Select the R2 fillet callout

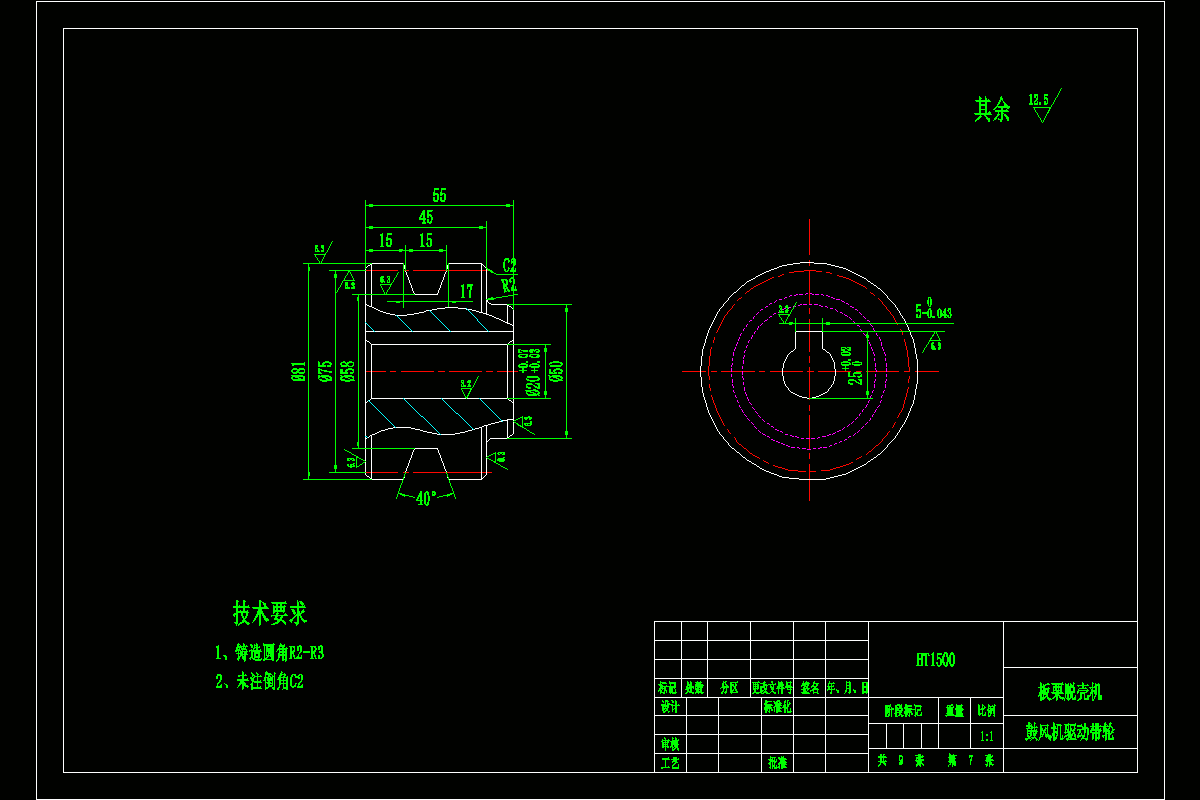point(509,284)
